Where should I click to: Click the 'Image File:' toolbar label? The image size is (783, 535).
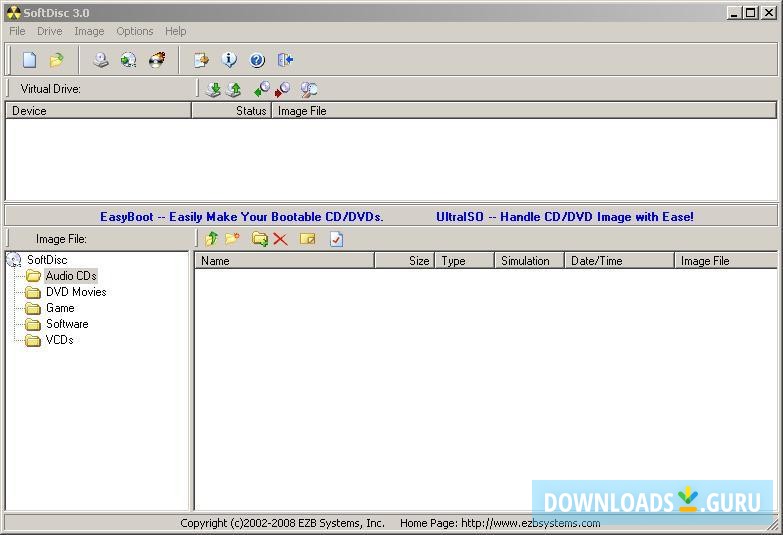61,239
